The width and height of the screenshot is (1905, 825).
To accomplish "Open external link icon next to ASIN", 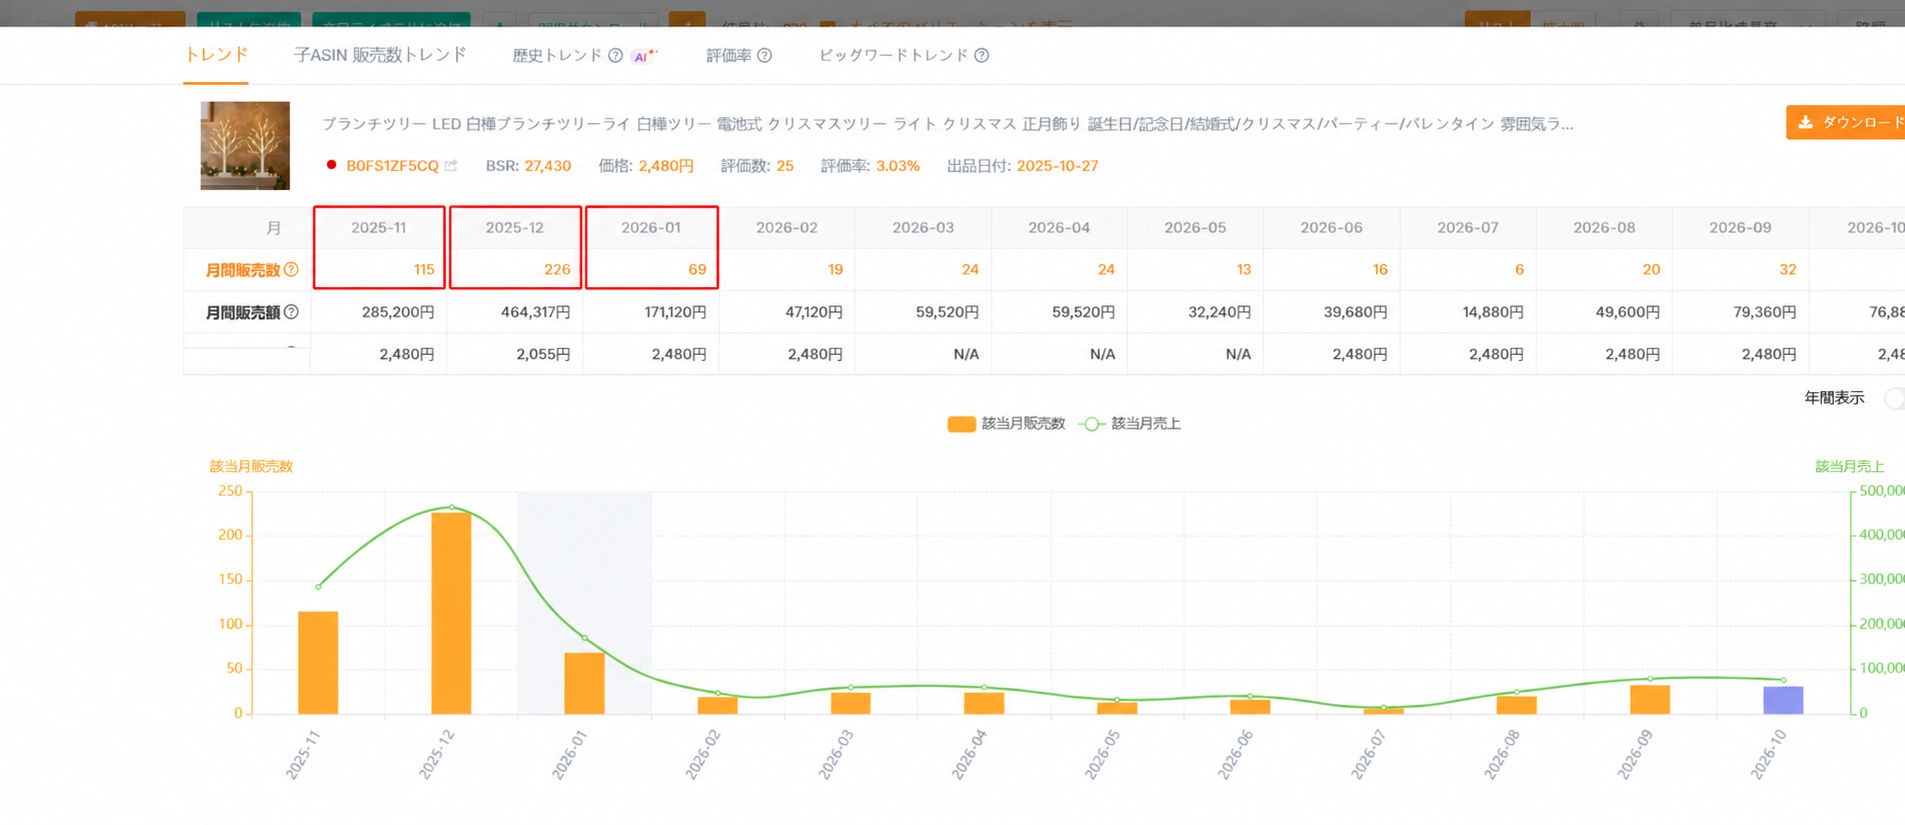I will click(451, 166).
